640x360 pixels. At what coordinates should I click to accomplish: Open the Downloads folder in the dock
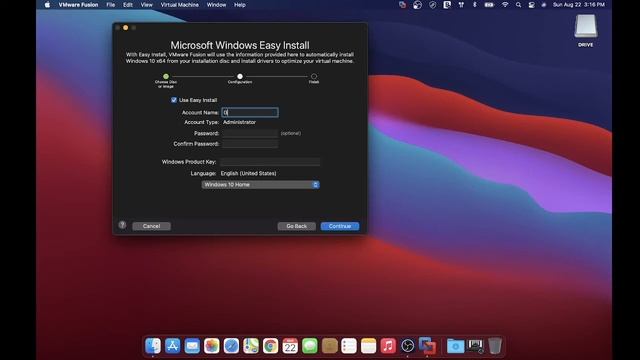[x=456, y=346]
